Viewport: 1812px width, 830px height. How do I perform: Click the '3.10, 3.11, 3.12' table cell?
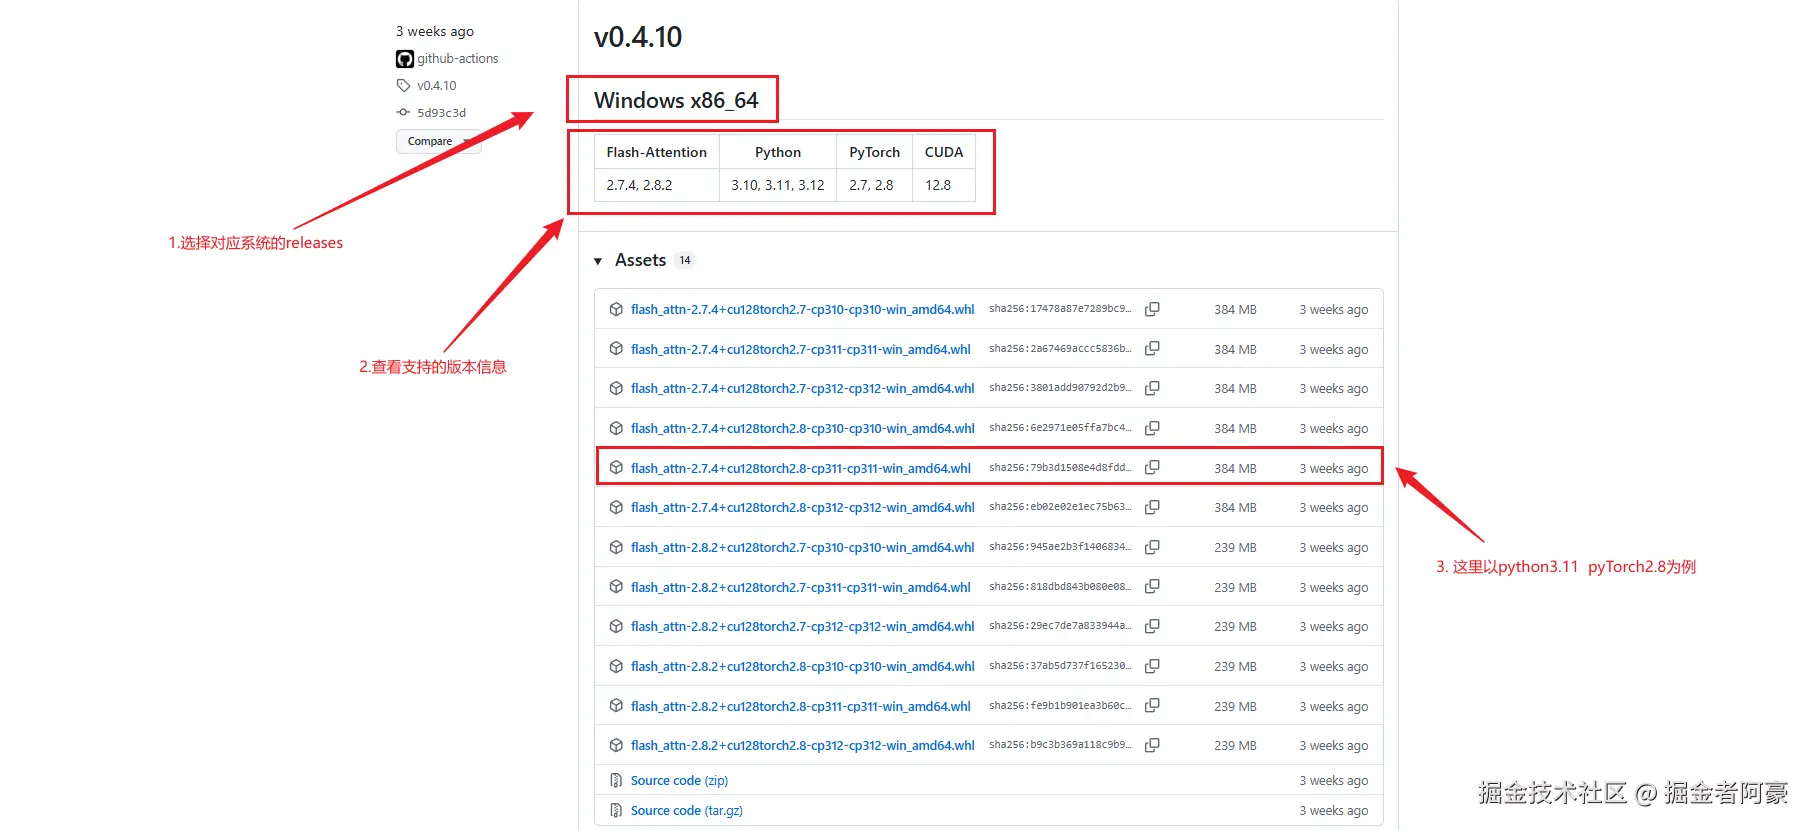(x=778, y=185)
